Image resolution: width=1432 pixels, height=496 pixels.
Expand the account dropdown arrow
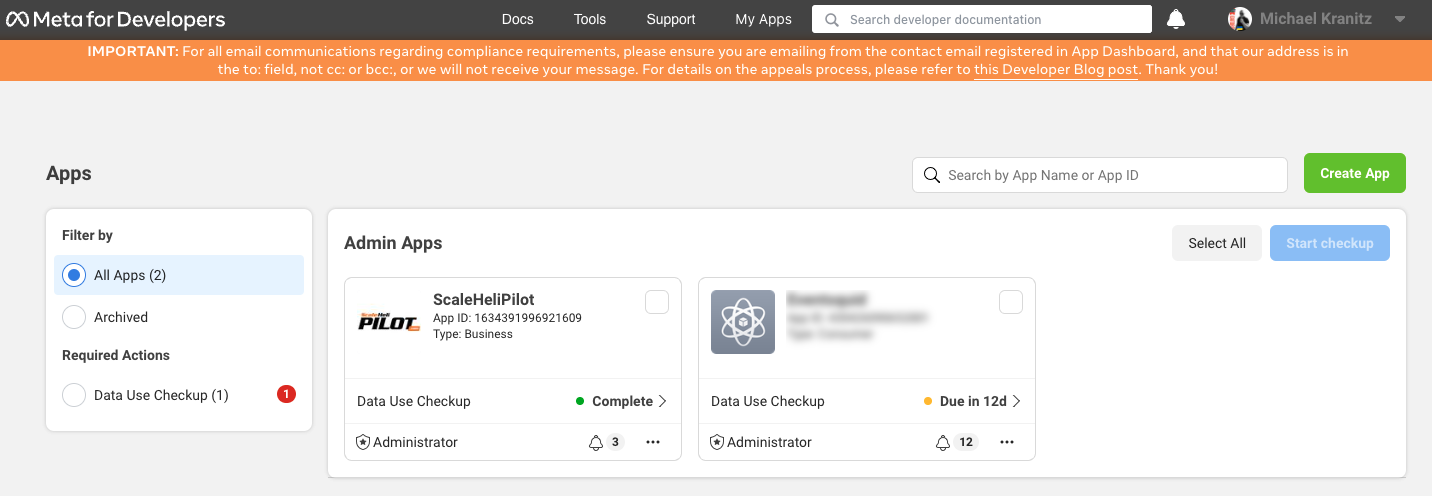click(x=1400, y=19)
